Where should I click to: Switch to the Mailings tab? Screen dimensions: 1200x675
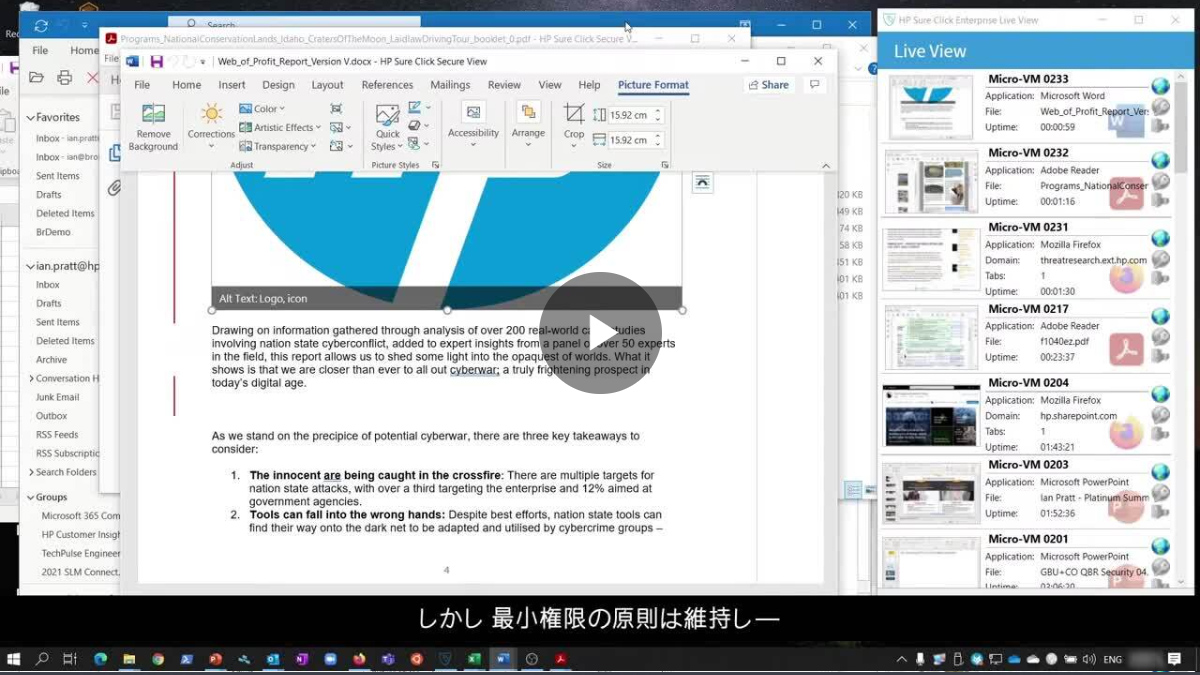point(450,85)
